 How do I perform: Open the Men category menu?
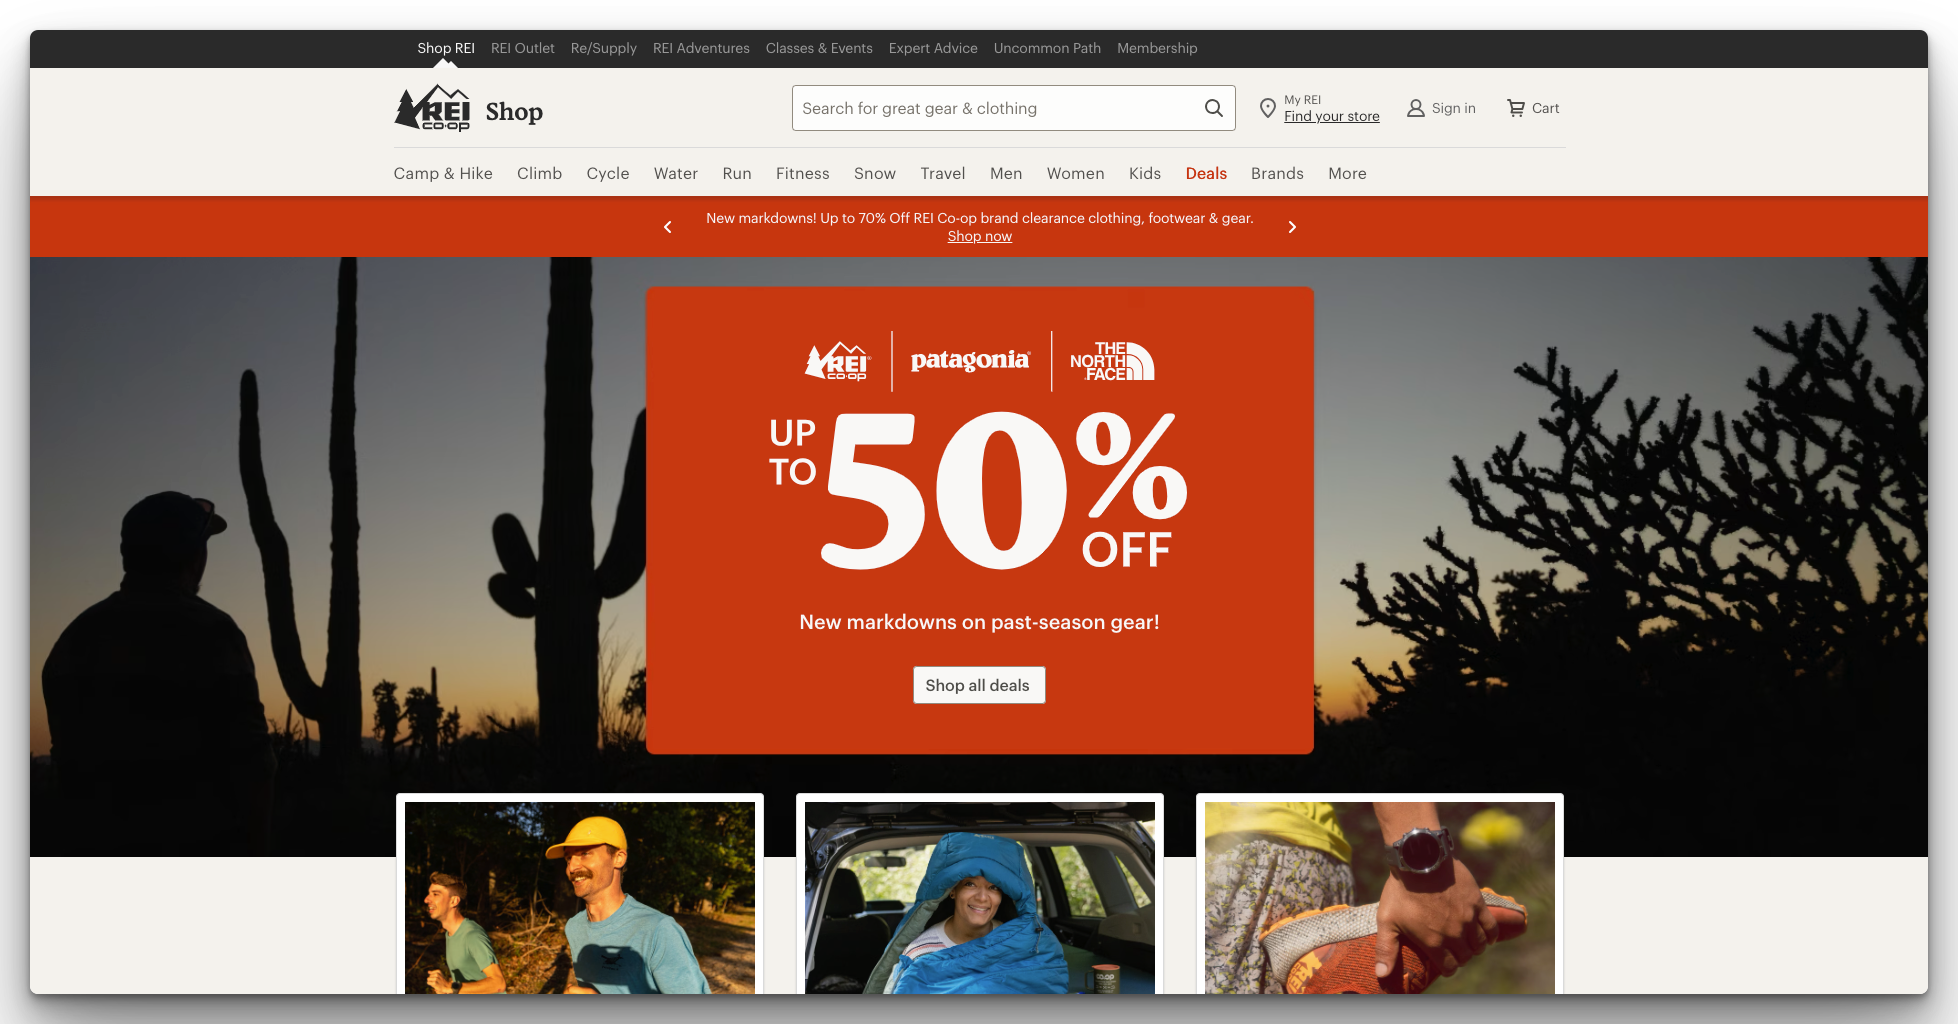tap(1006, 173)
